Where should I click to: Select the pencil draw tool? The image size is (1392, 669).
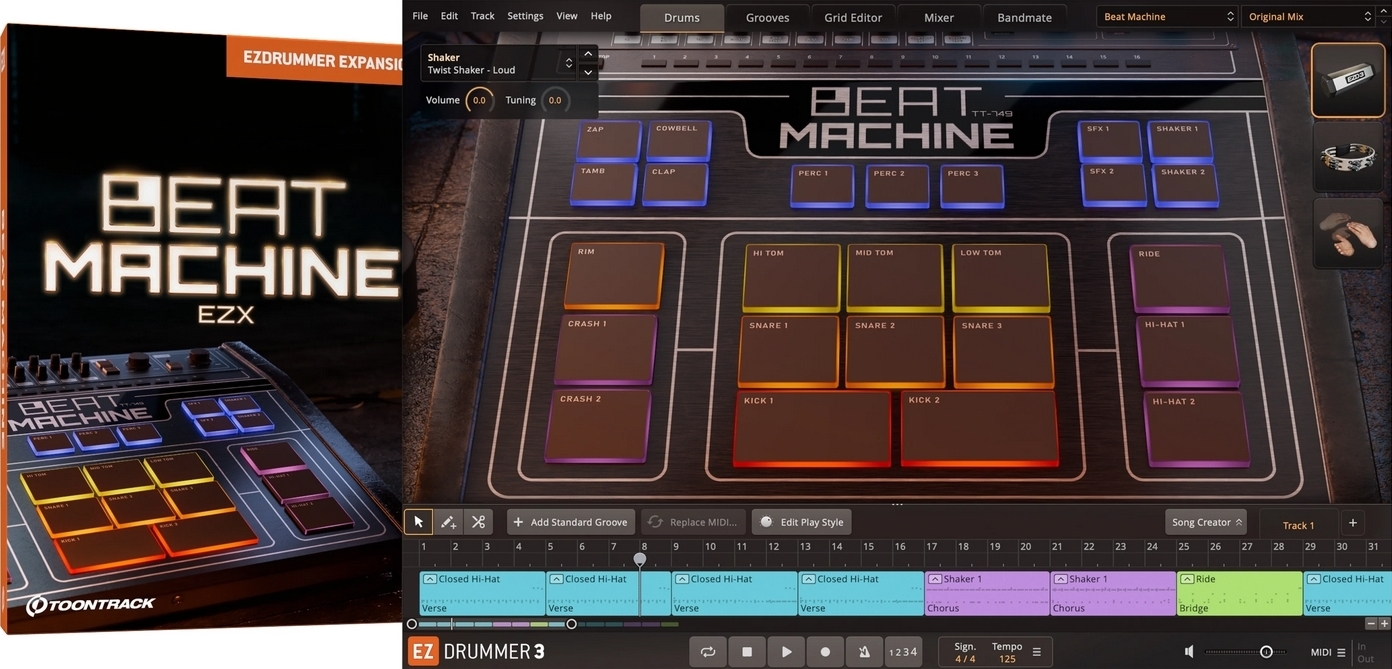[448, 521]
